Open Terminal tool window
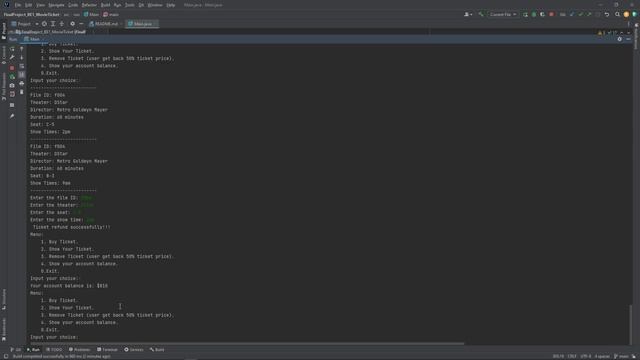 click(107, 350)
